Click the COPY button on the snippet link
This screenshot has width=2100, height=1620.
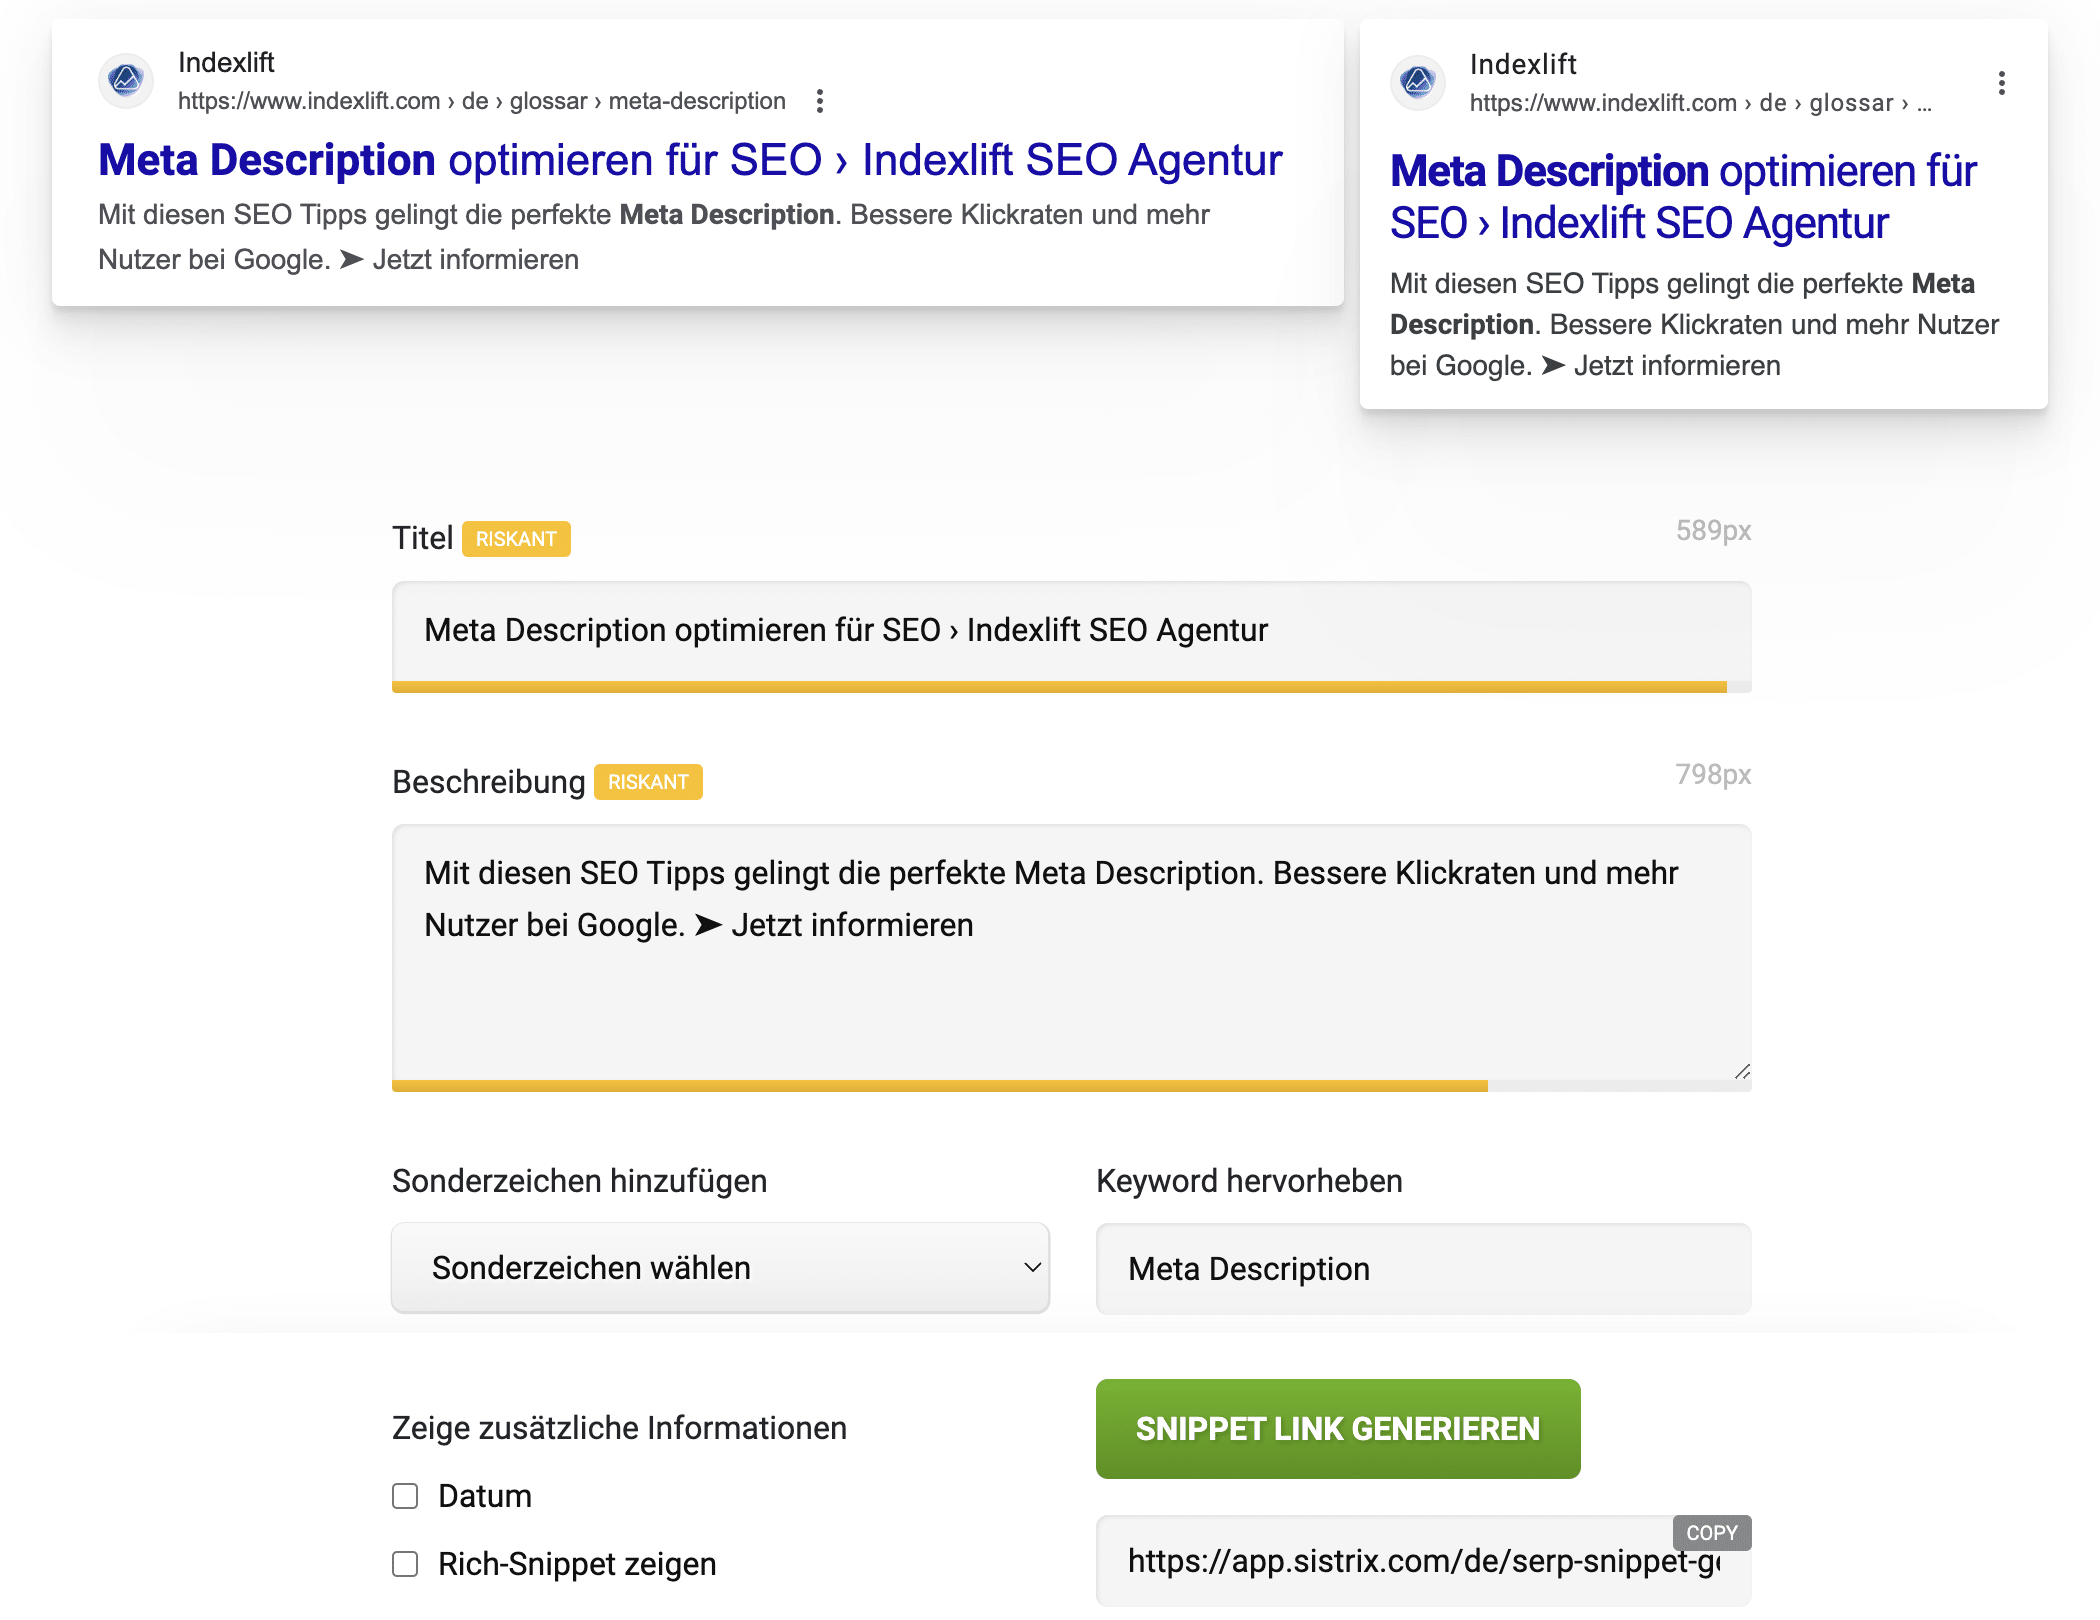1712,1533
